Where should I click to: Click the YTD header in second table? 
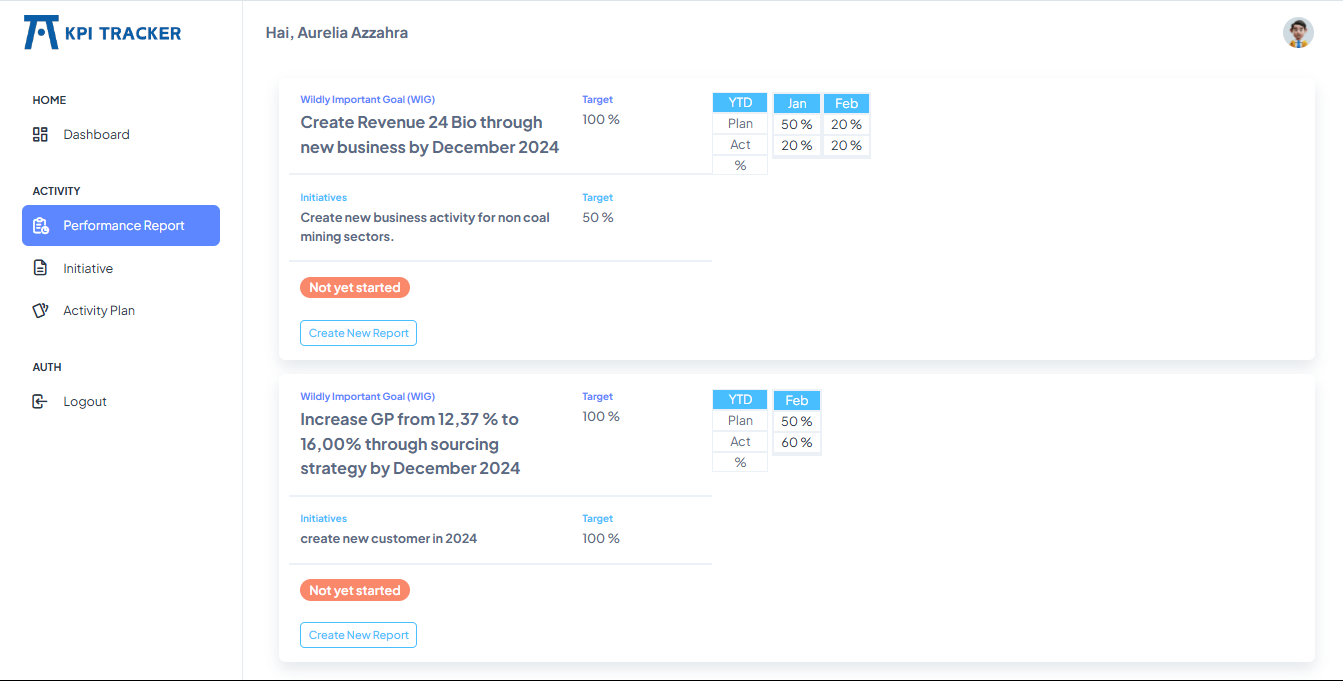coord(740,400)
